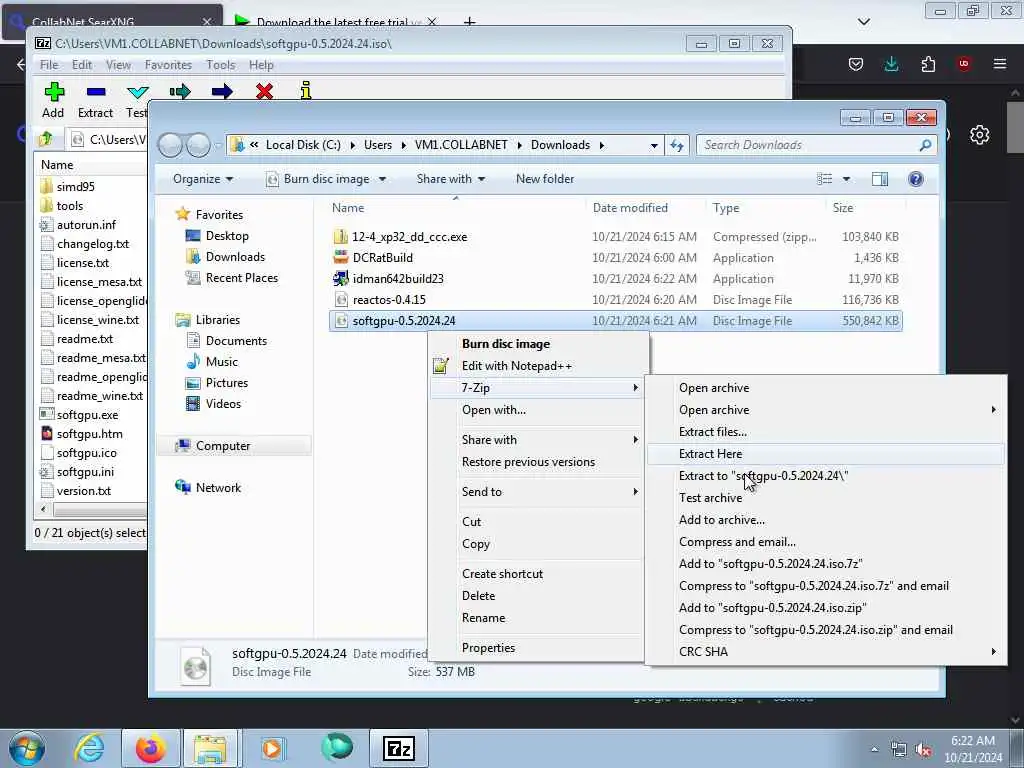1024x768 pixels.
Task: Expand the Share with toolbar dropdown
Action: point(451,179)
